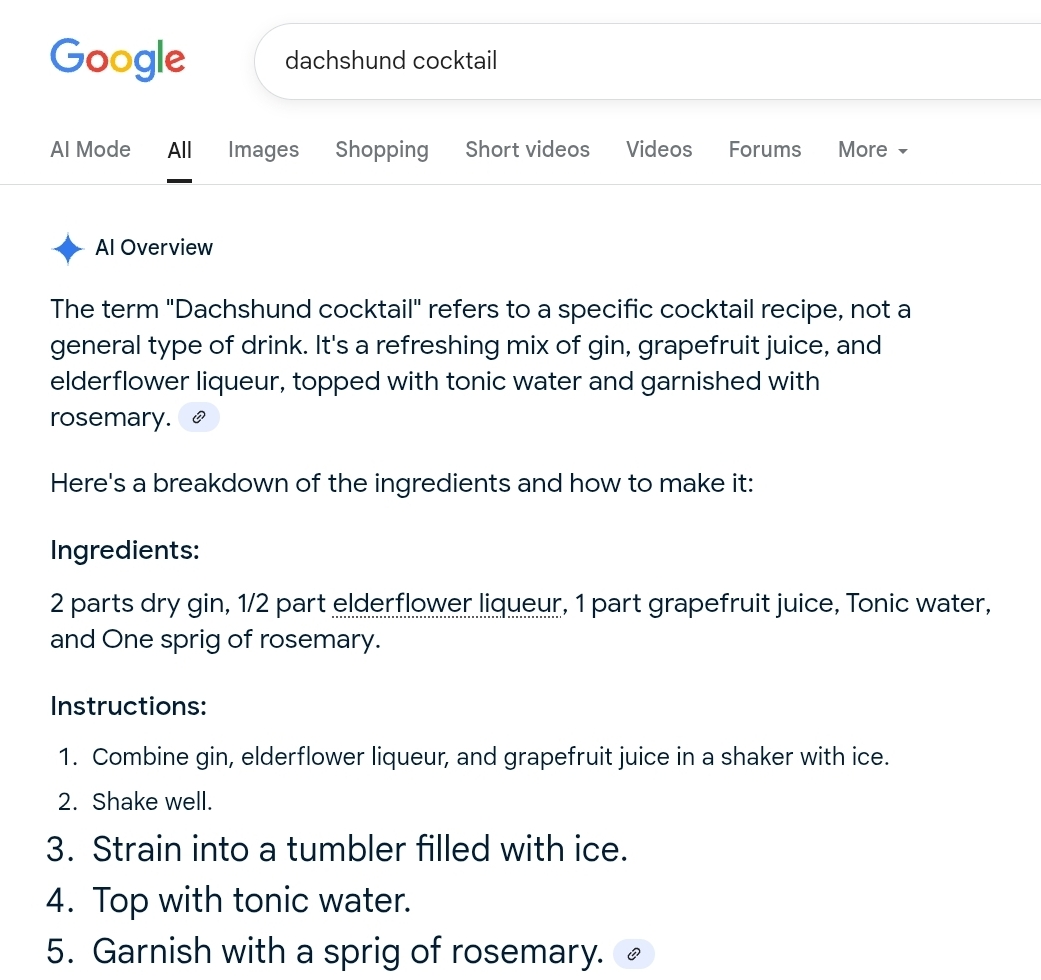Go to the Shopping tab
Viewport: 1041px width, 980px height.
pos(382,150)
